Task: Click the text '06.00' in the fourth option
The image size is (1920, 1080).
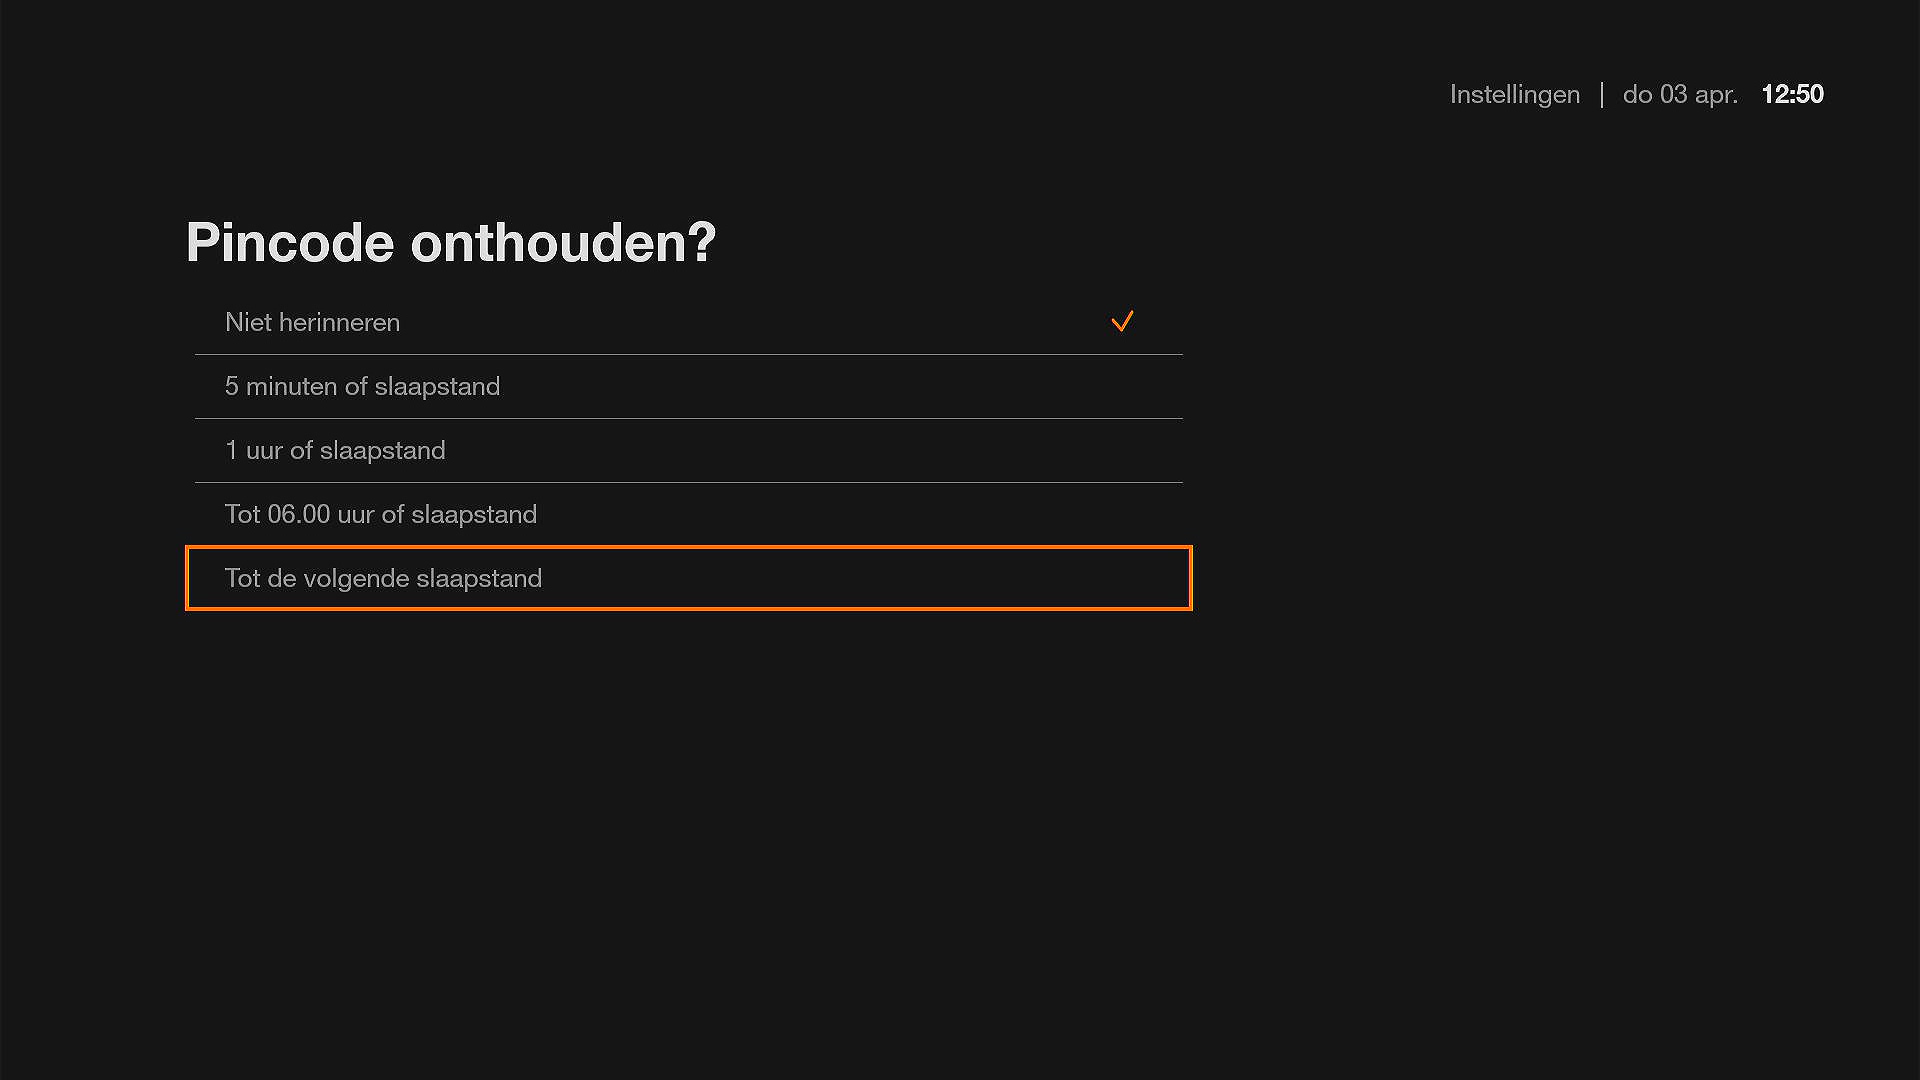Action: (298, 514)
